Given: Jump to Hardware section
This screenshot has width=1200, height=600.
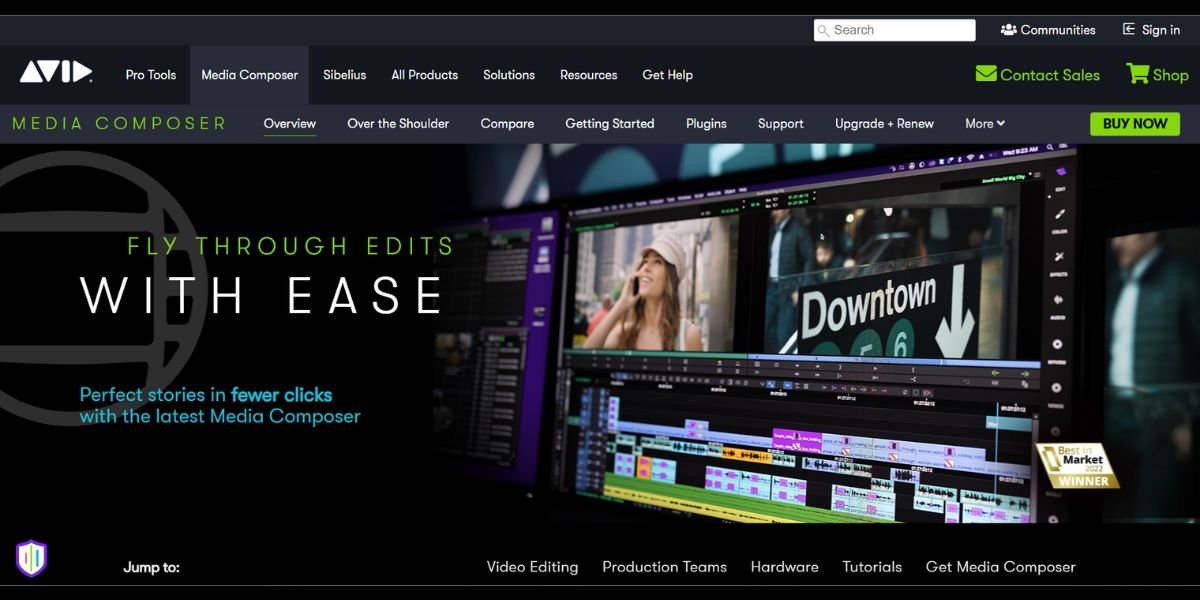Looking at the screenshot, I should pyautogui.click(x=785, y=567).
